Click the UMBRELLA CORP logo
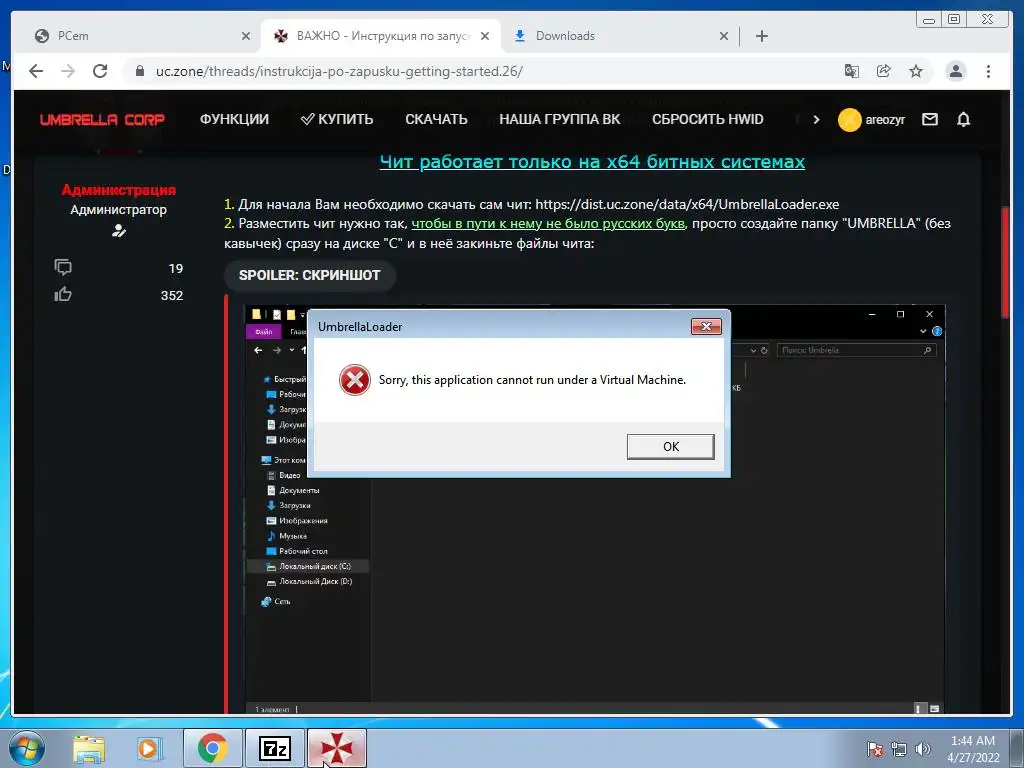Image resolution: width=1024 pixels, height=768 pixels. [102, 120]
